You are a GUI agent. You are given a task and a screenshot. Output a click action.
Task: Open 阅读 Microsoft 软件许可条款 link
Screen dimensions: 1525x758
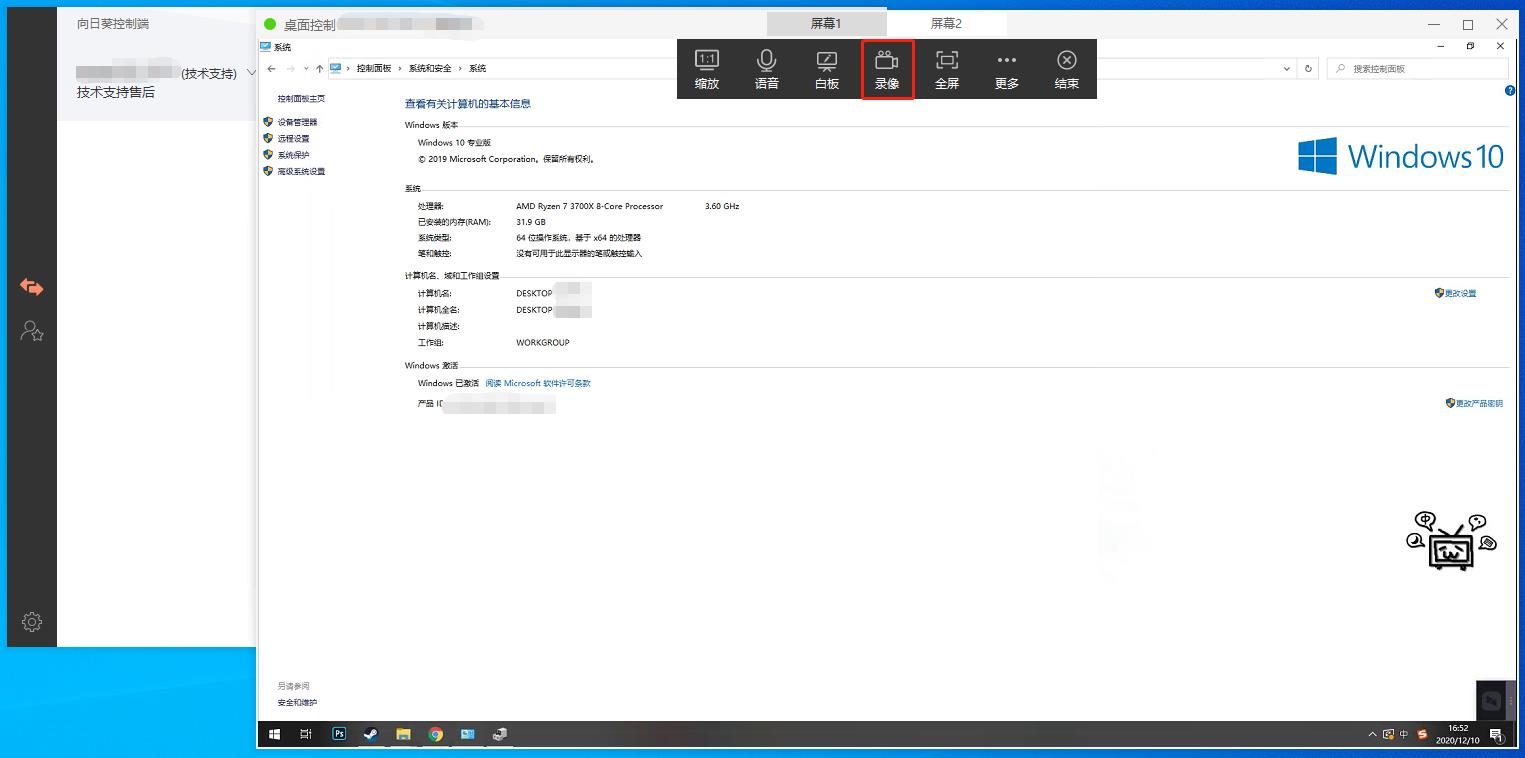point(538,383)
